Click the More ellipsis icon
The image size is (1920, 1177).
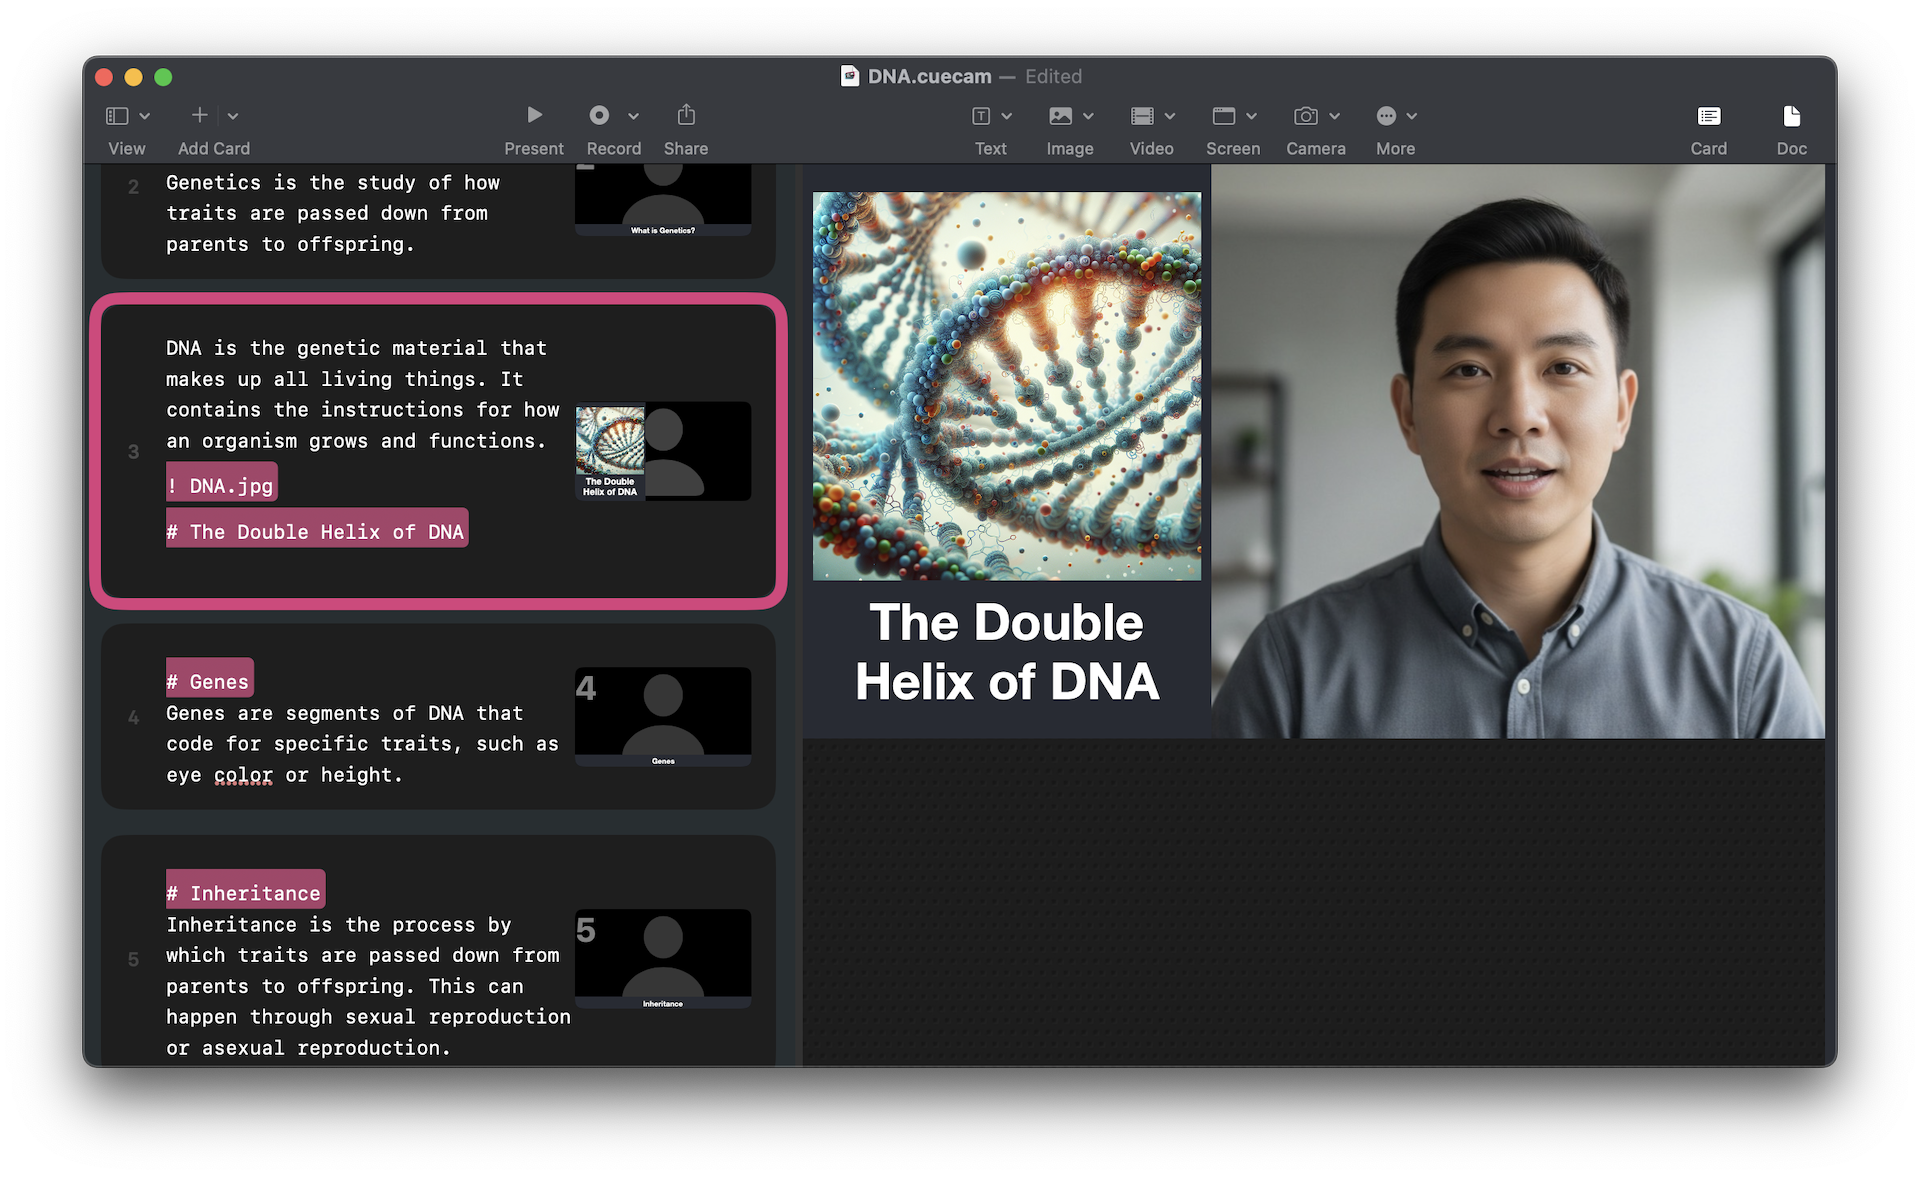point(1386,116)
